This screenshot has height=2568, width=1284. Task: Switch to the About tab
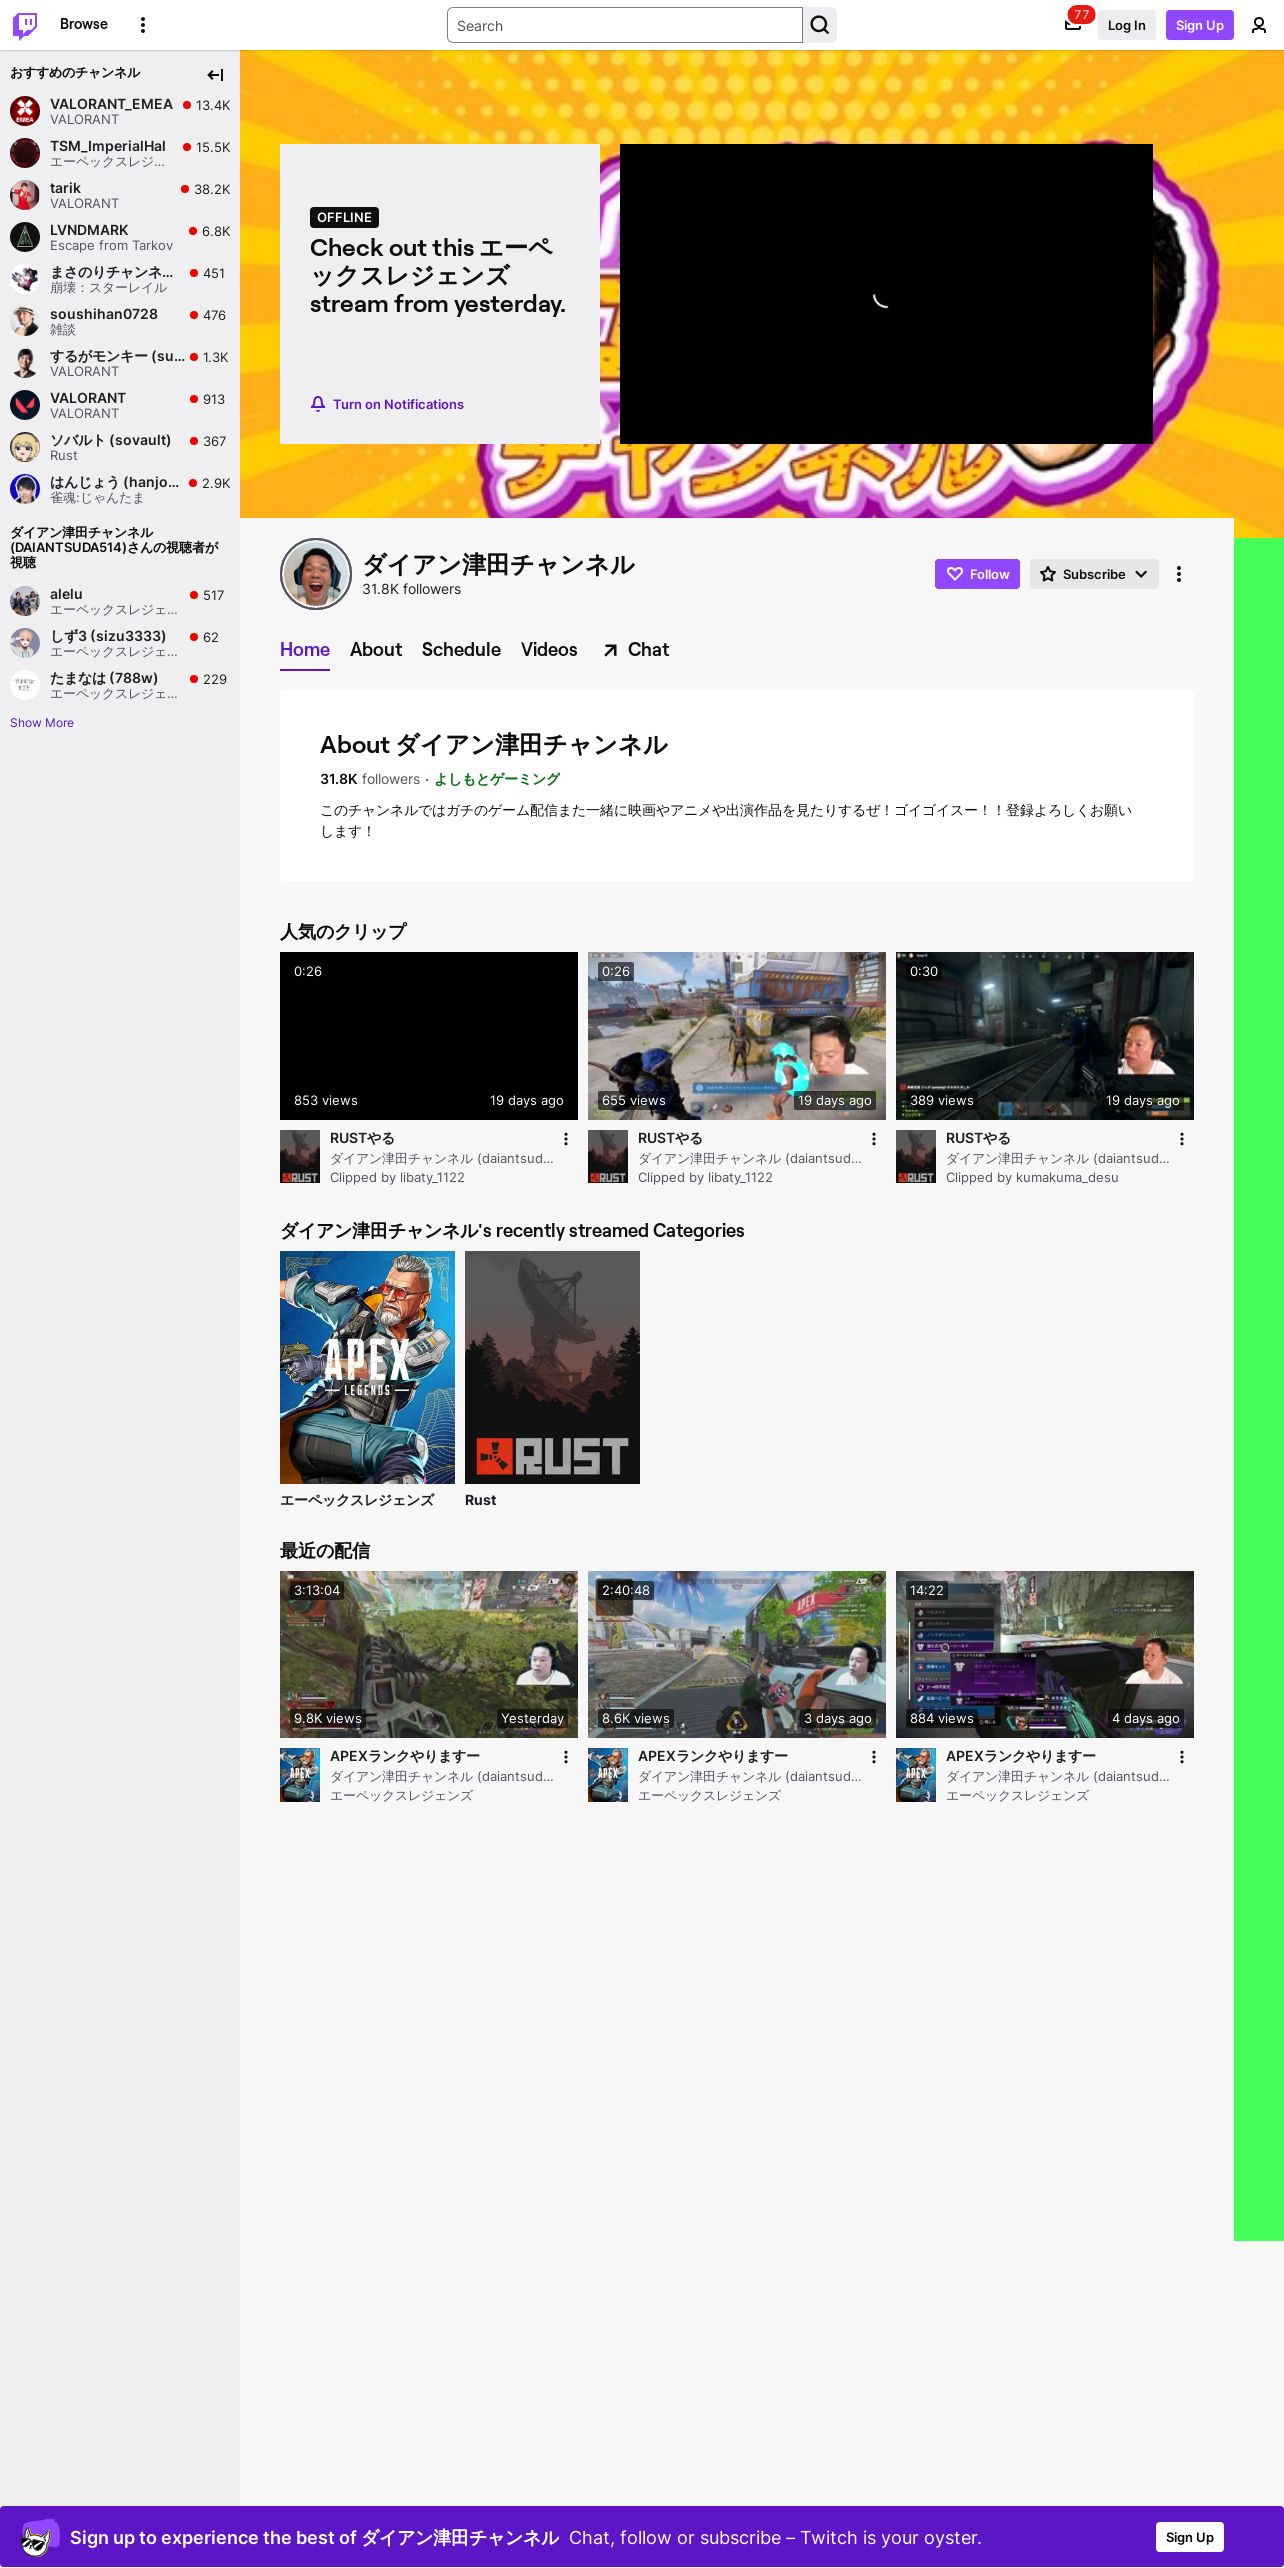click(x=376, y=650)
